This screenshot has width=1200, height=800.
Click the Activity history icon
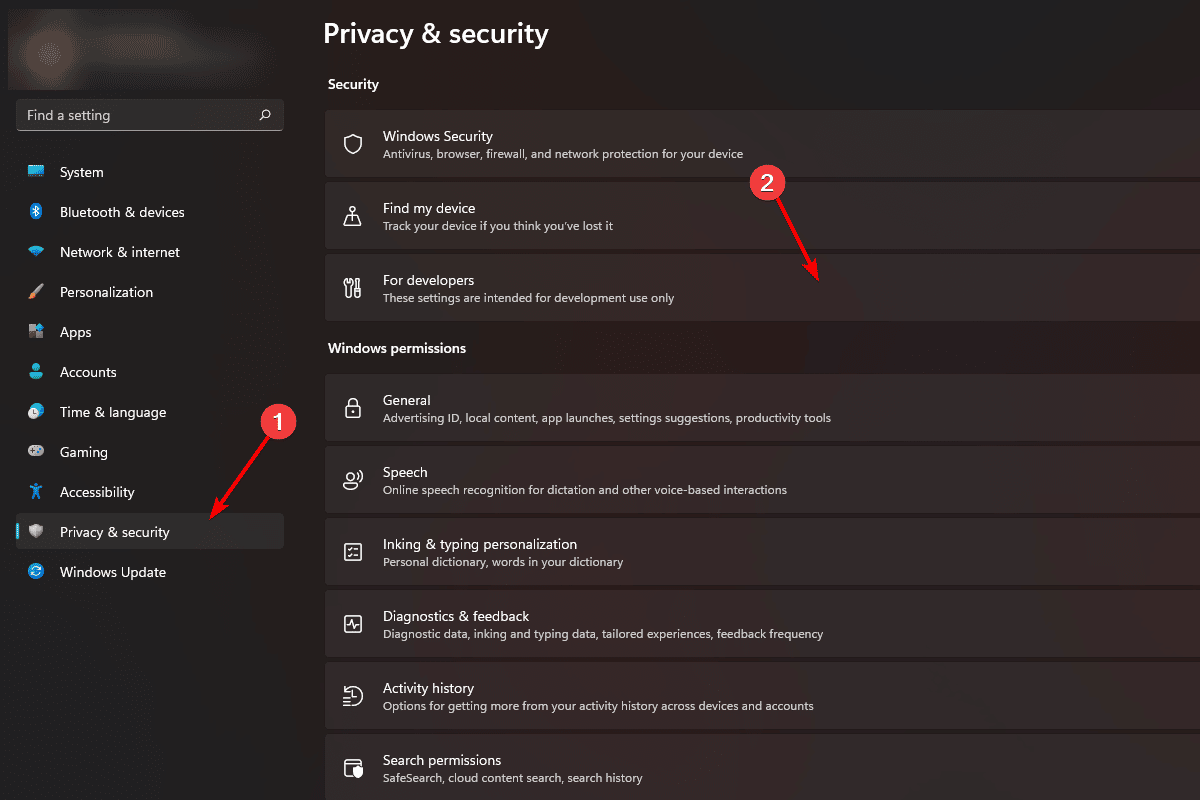352,695
